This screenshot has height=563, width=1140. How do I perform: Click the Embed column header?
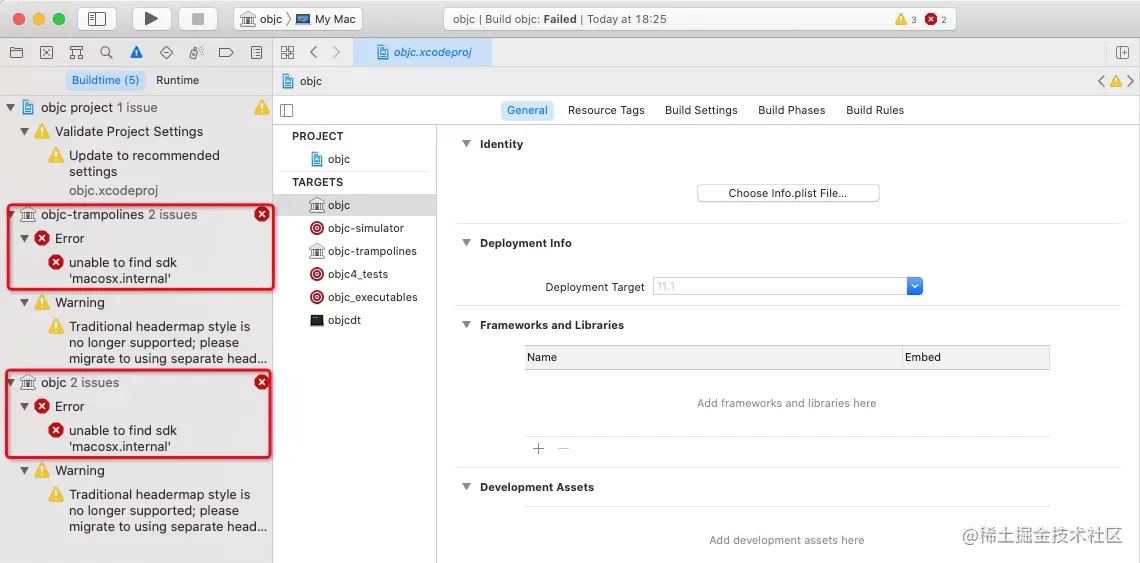976,357
